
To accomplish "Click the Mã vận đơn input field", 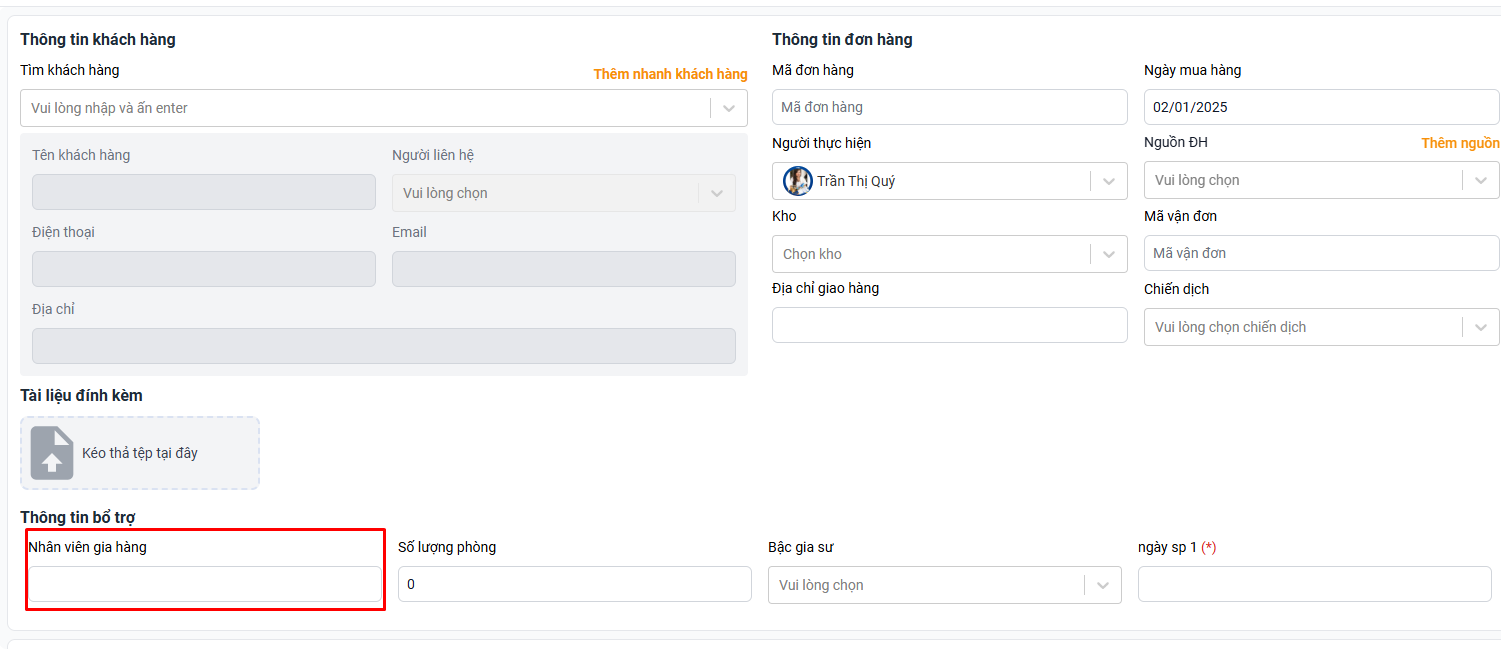I will click(x=1320, y=253).
